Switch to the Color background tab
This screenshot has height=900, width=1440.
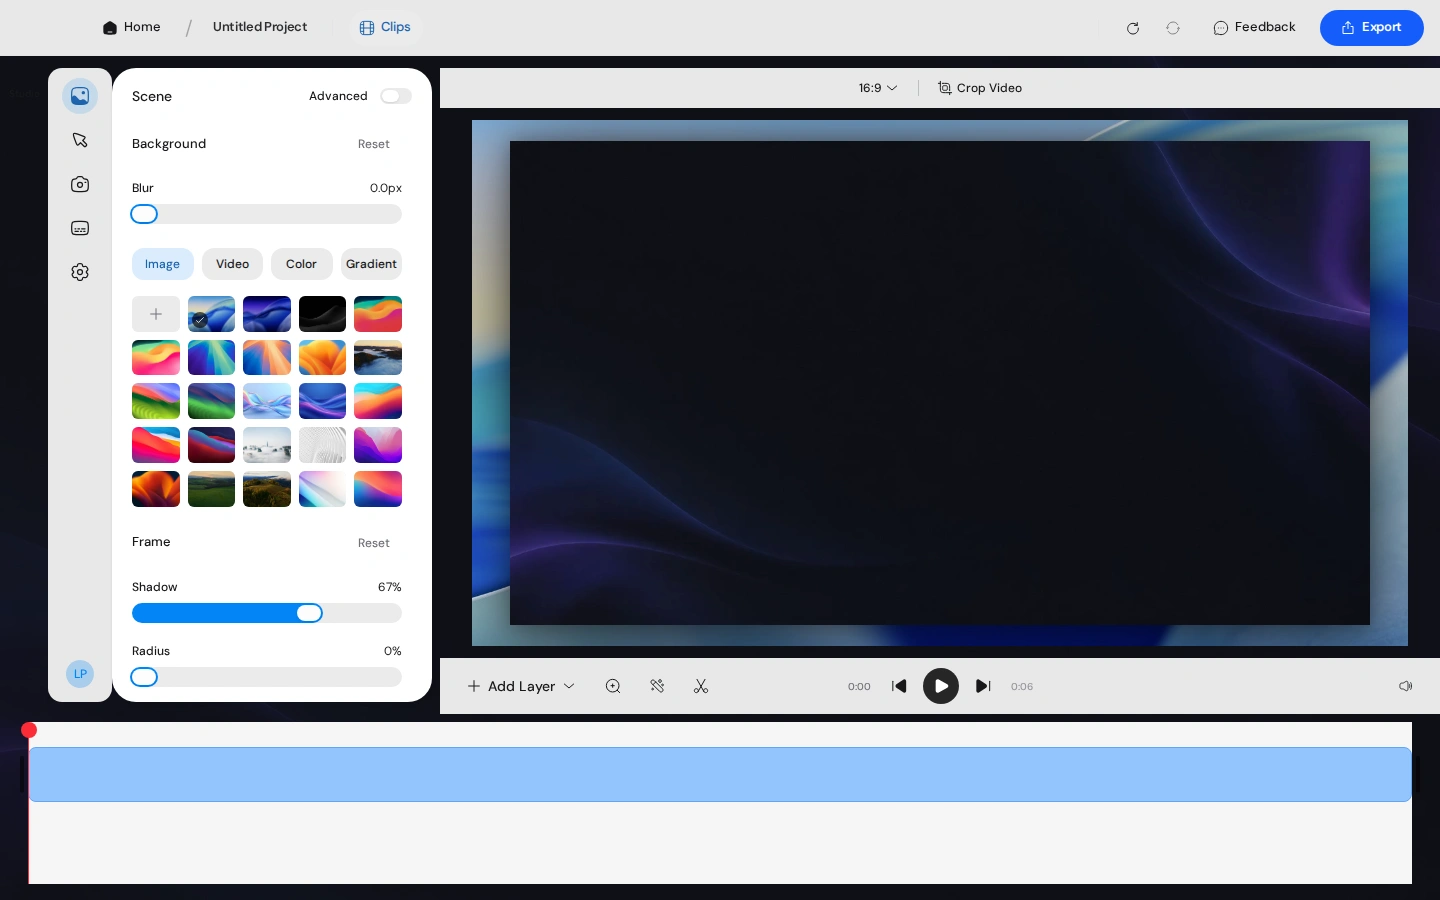click(x=301, y=264)
